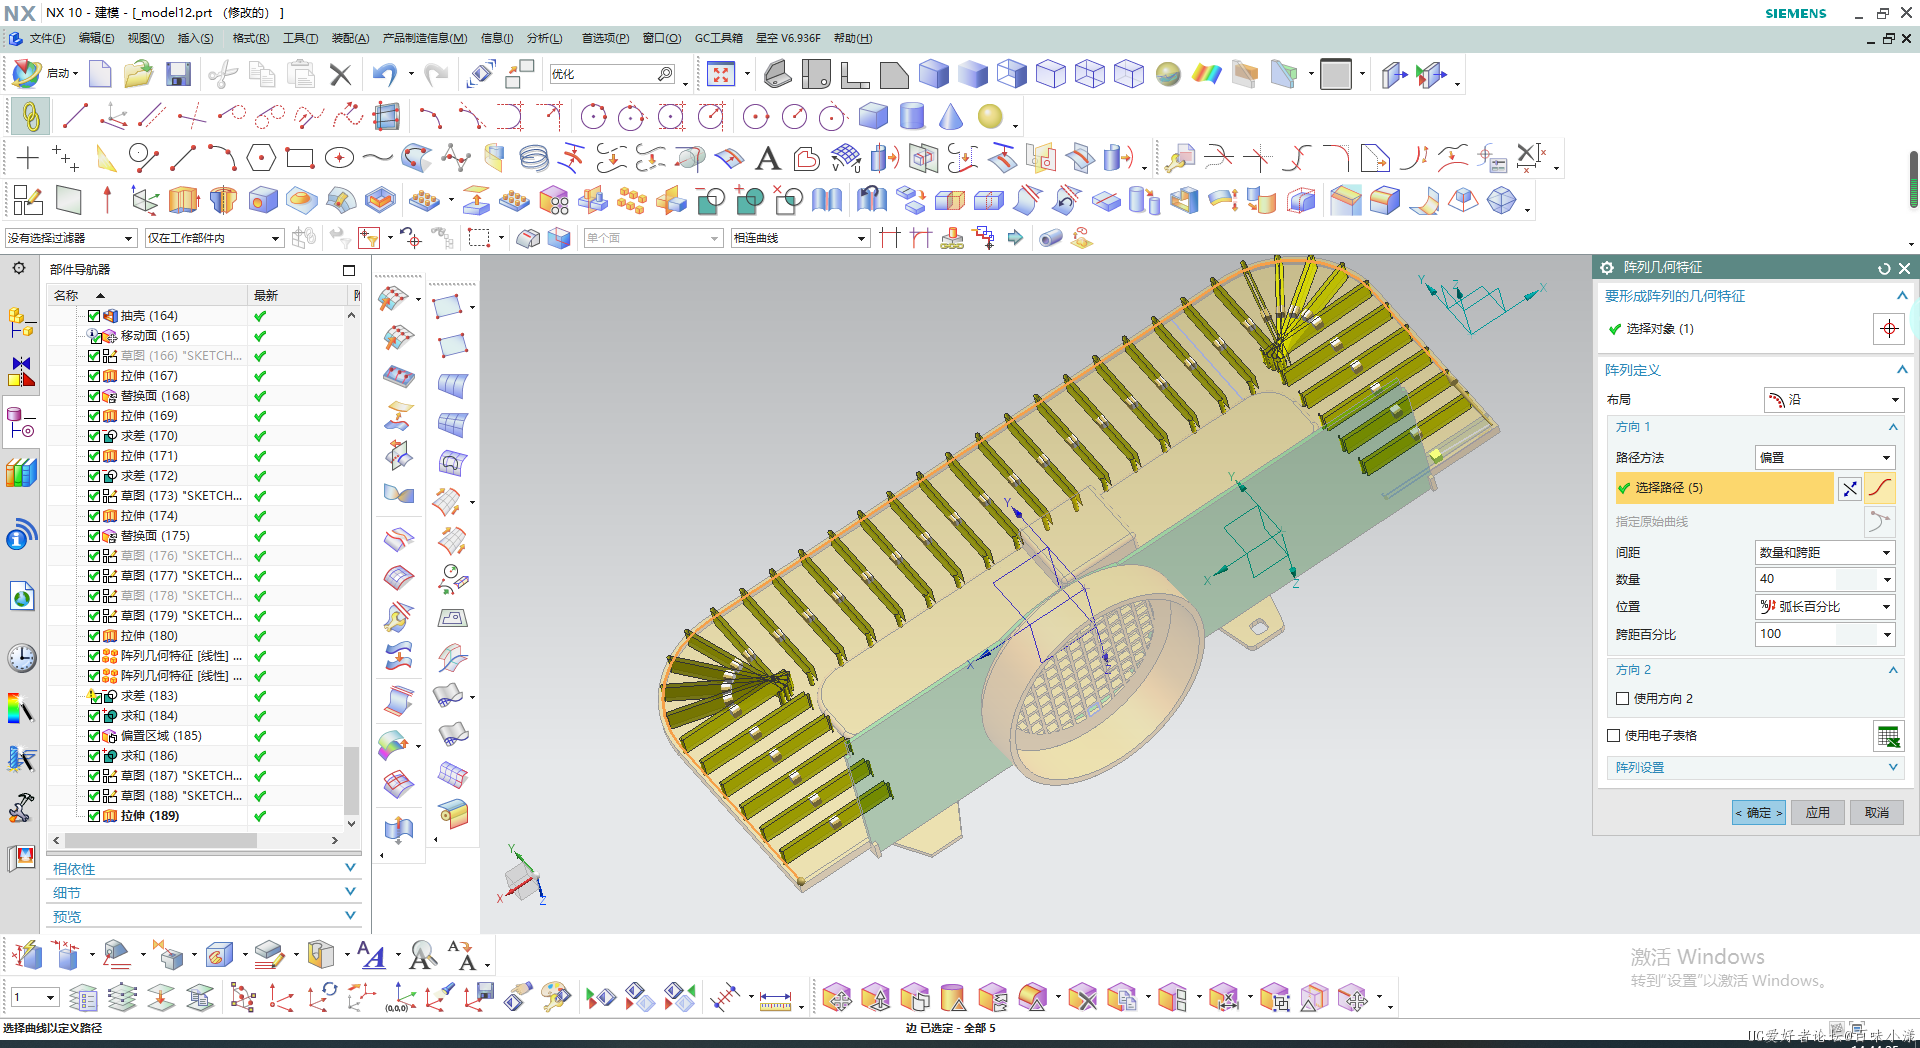This screenshot has height=1048, width=1920.
Task: Click the Part Navigator settings gear
Action: 19,268
